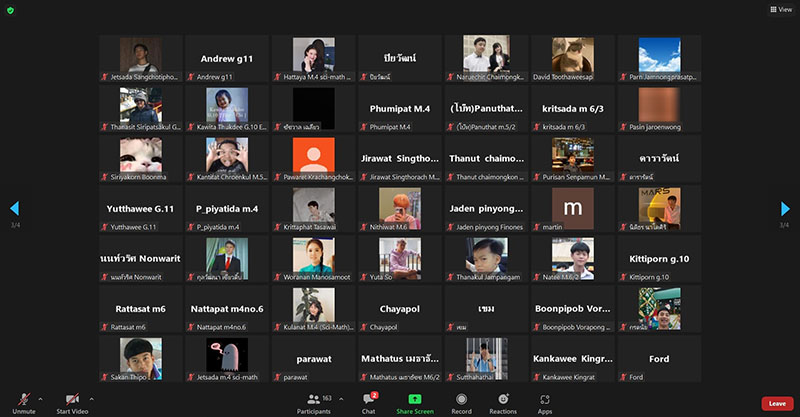Select Andrew g11 participant tile
The height and width of the screenshot is (417, 800).
click(227, 58)
